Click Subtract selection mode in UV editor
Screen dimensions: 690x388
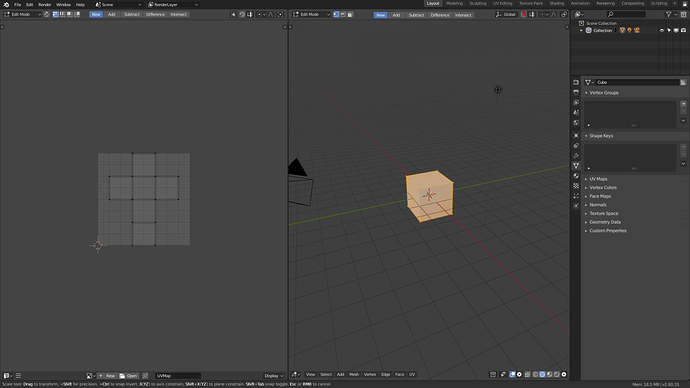click(131, 15)
